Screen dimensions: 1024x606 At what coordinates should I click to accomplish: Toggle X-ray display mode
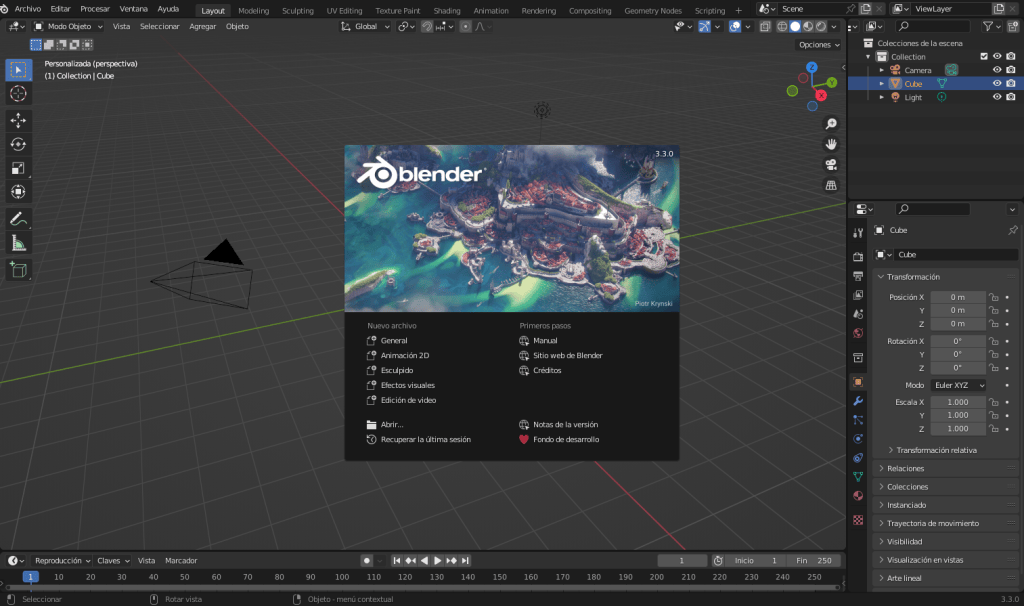765,27
